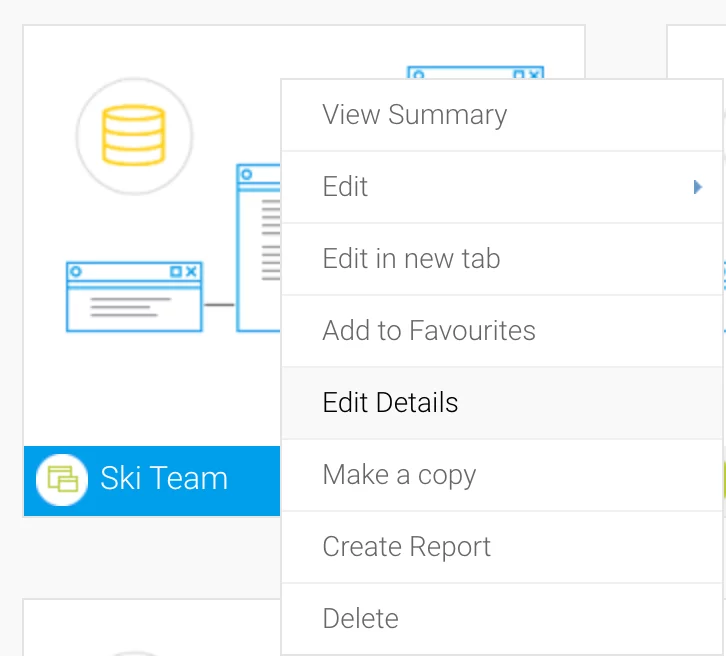
Task: Click the view icon beside Ski Team
Action: (x=62, y=479)
